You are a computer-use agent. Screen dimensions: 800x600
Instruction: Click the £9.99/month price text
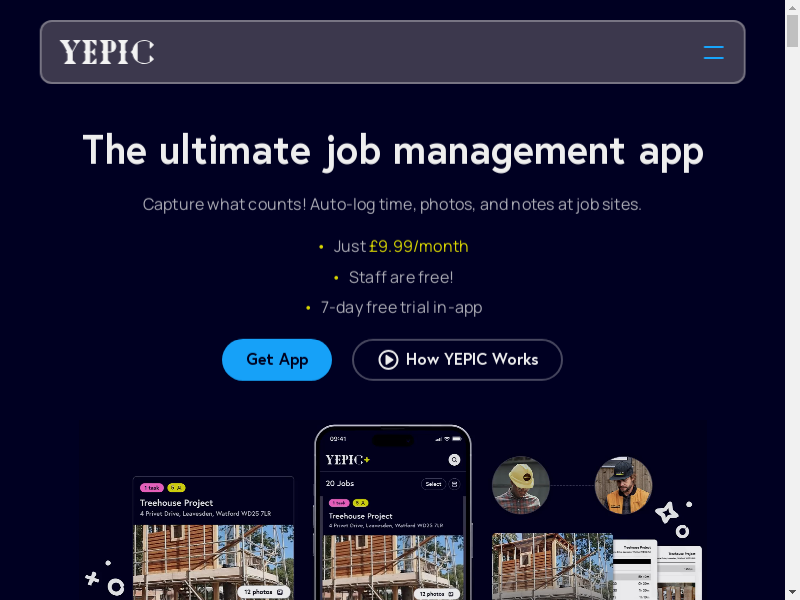(x=418, y=246)
